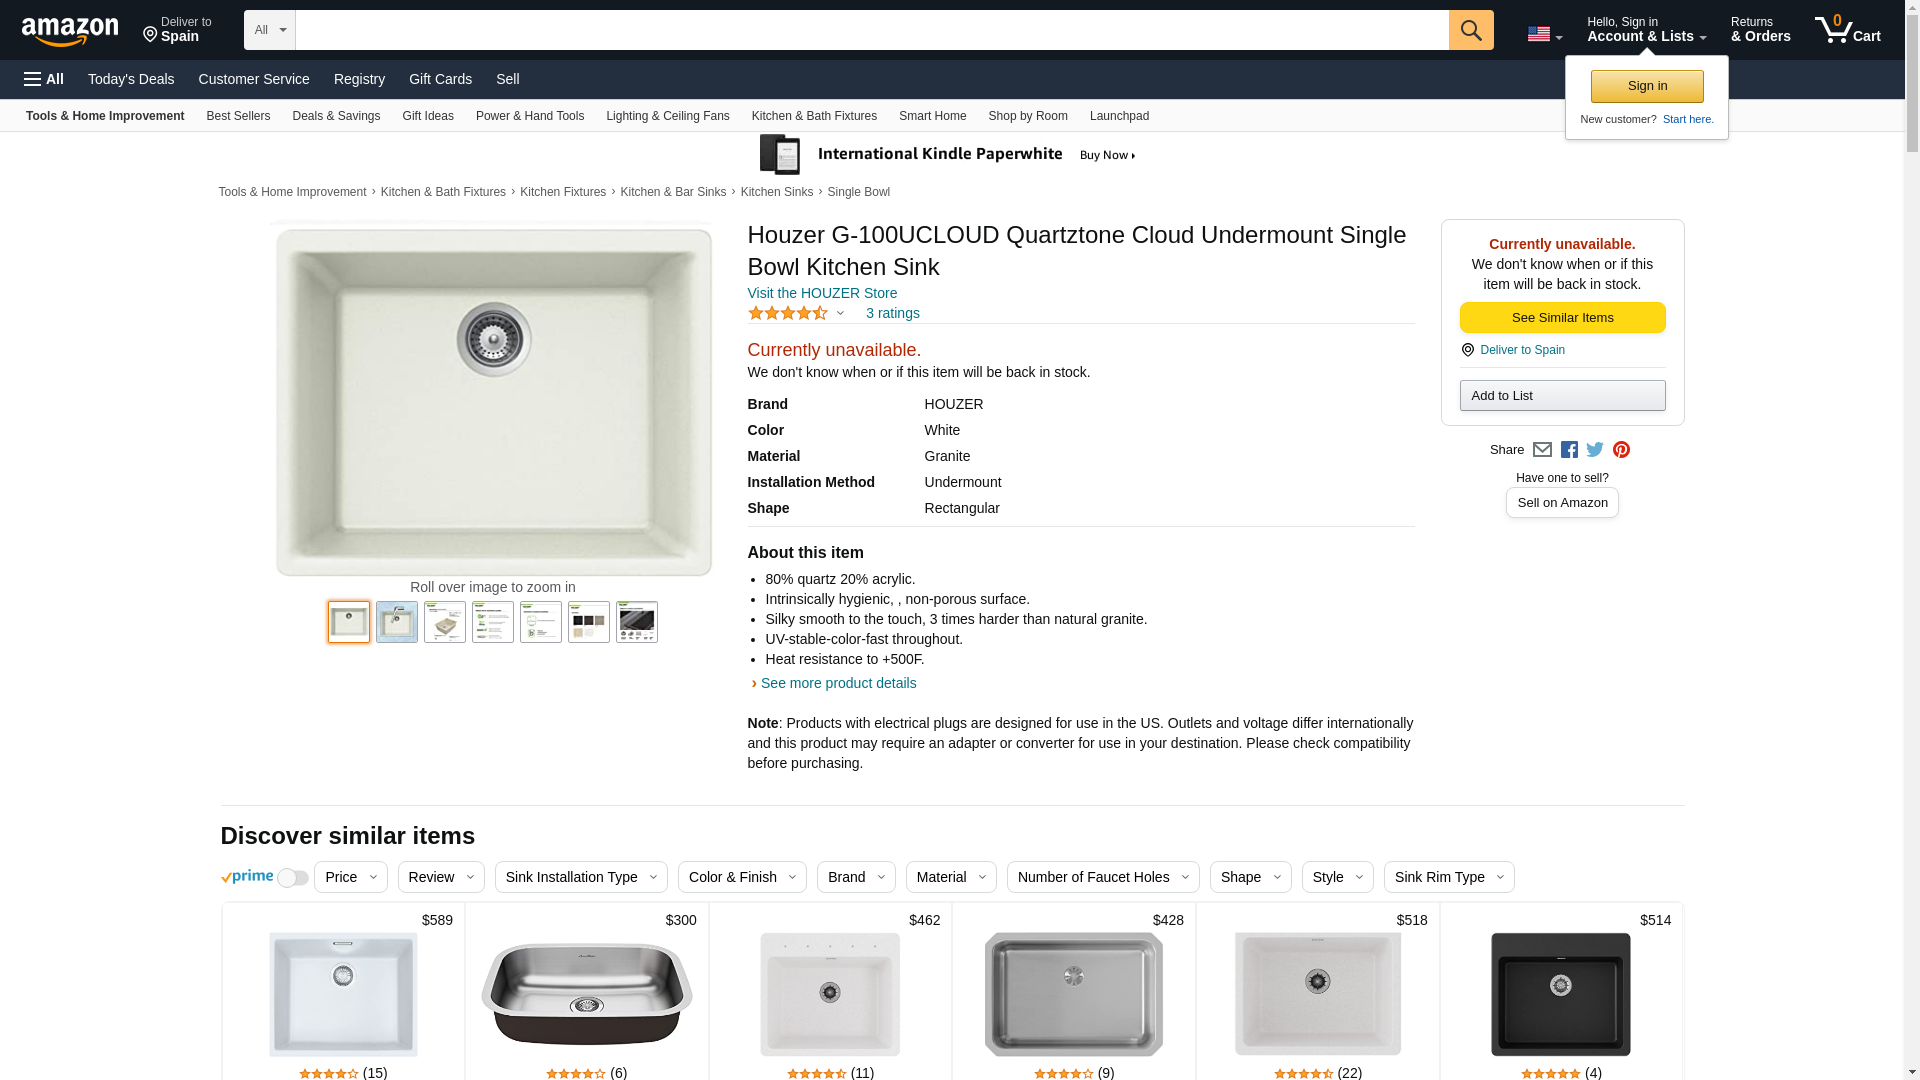Visit the HOUZER Store link
Viewport: 1920px width, 1080px height.
point(822,293)
